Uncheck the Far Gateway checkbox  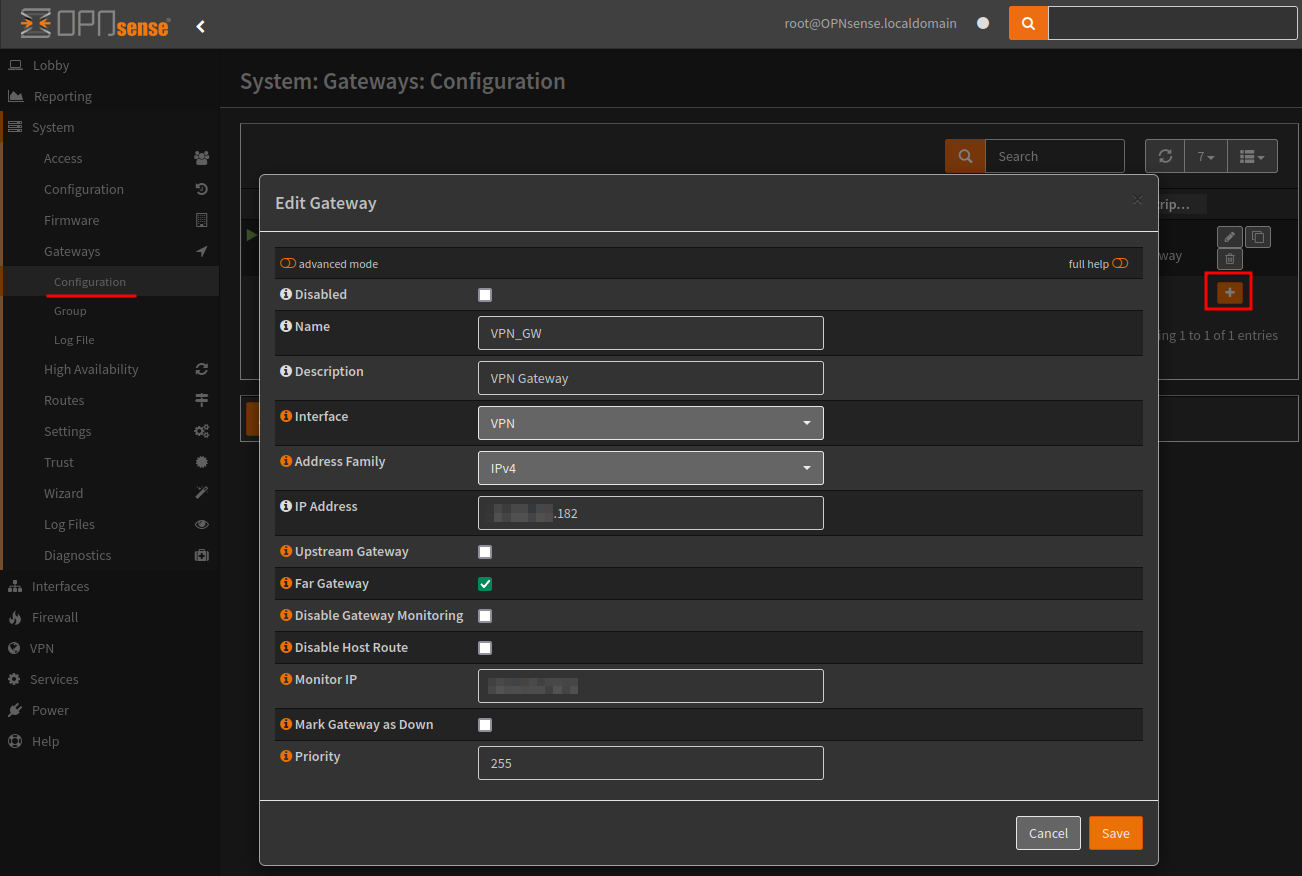click(485, 584)
